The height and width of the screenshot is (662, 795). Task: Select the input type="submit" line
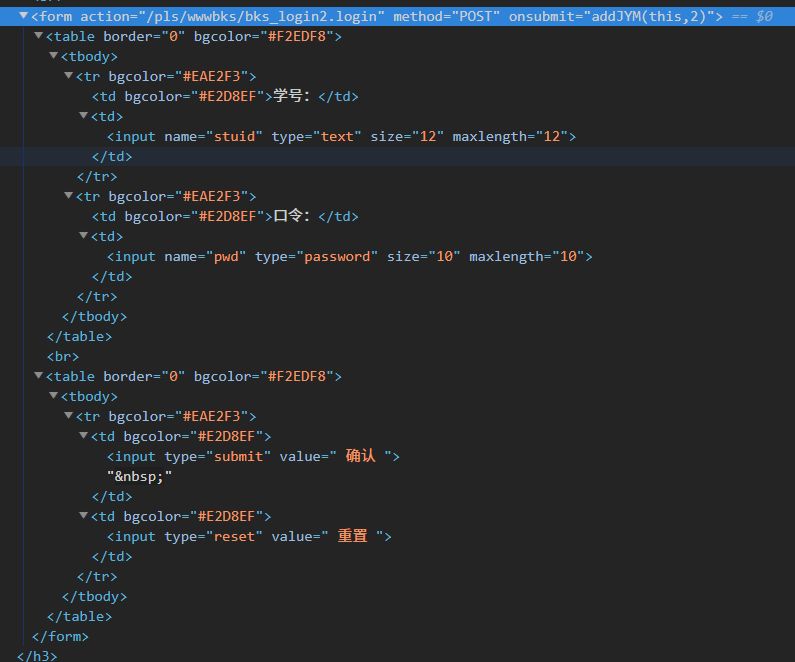pos(253,456)
